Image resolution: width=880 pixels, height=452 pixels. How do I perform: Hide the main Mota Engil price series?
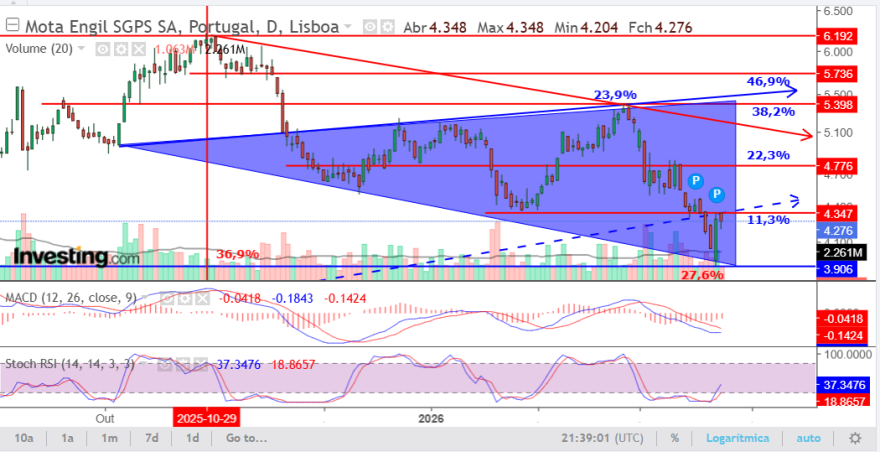click(369, 26)
